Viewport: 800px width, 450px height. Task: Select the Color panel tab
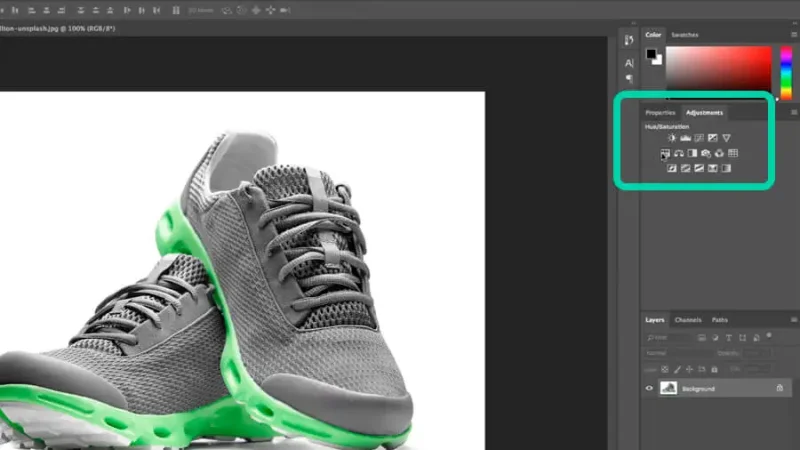point(653,35)
